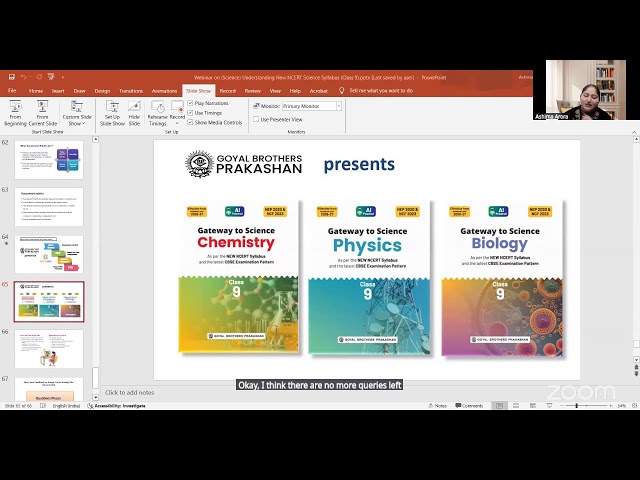Toggle Play Narrations checkbox
Screen dimensions: 640x480
click(x=190, y=103)
